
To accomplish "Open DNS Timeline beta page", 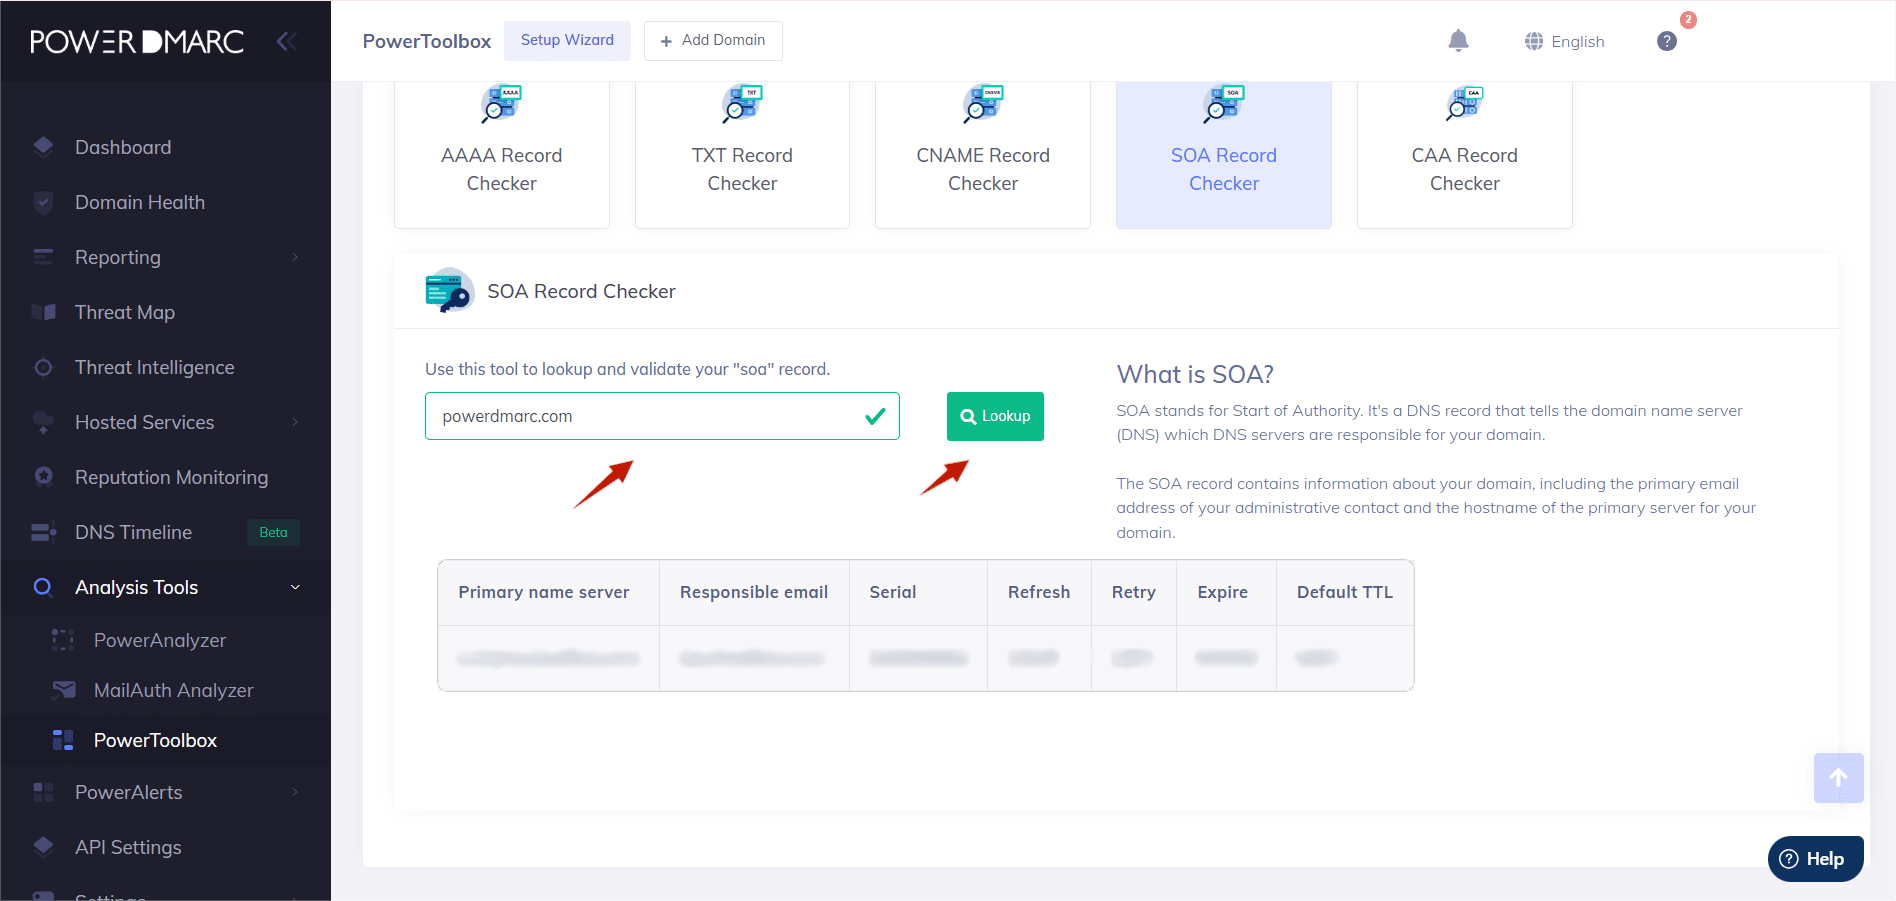I will [x=134, y=532].
